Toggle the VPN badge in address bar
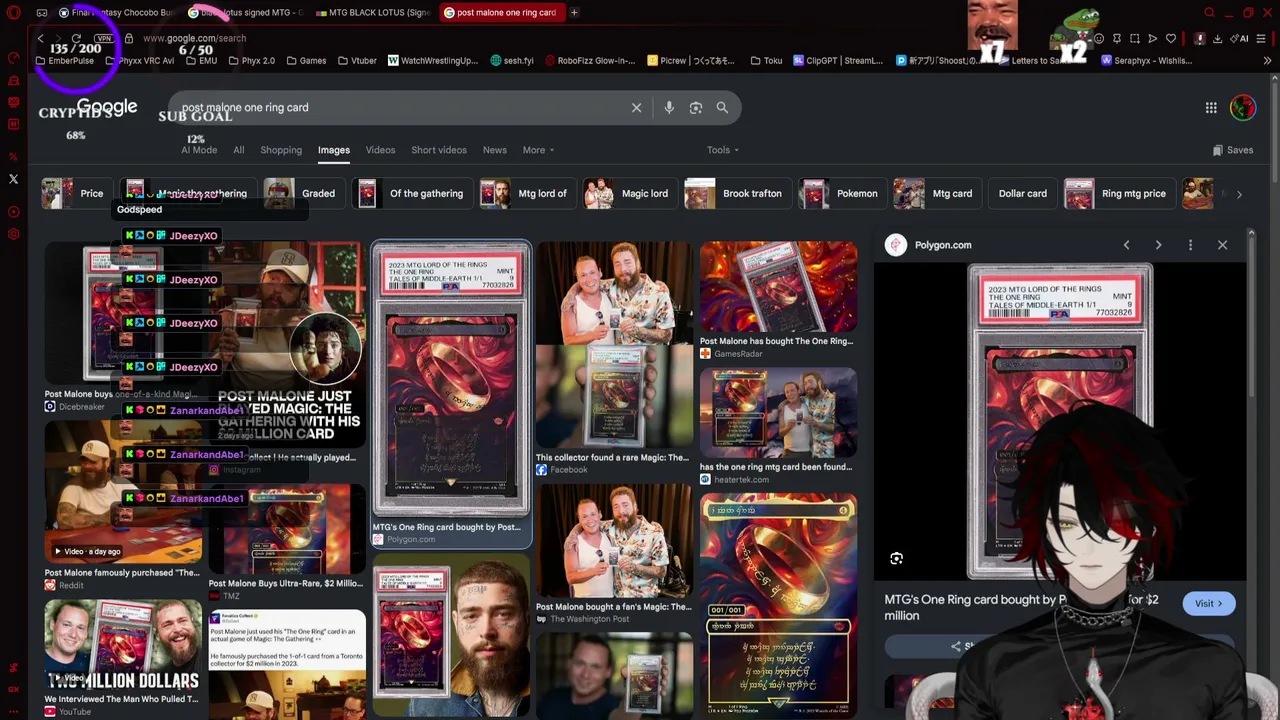The height and width of the screenshot is (720, 1280). 104,38
